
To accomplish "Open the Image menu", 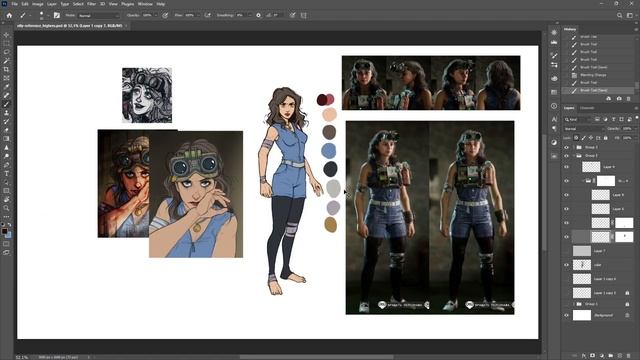I will (38, 4).
